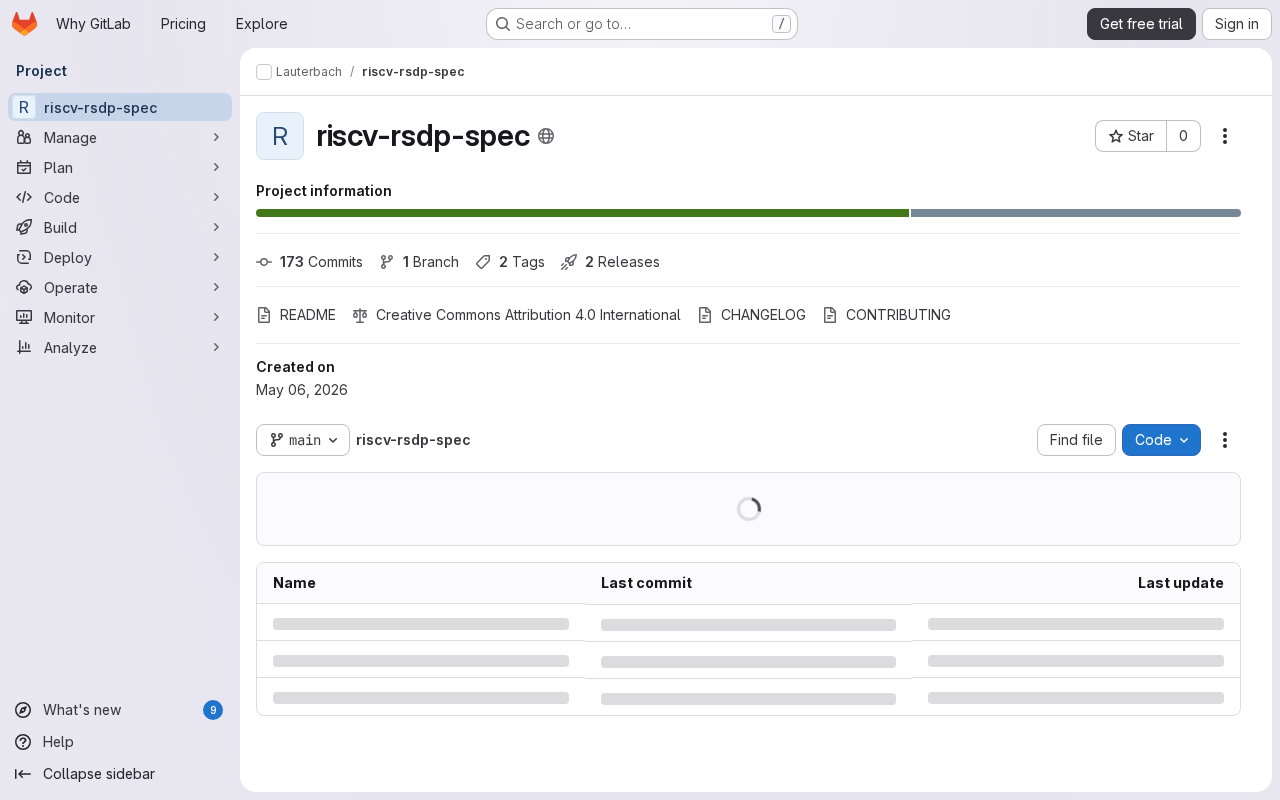This screenshot has width=1280, height=800.
Task: Open the 2 Tags link
Action: point(510,262)
